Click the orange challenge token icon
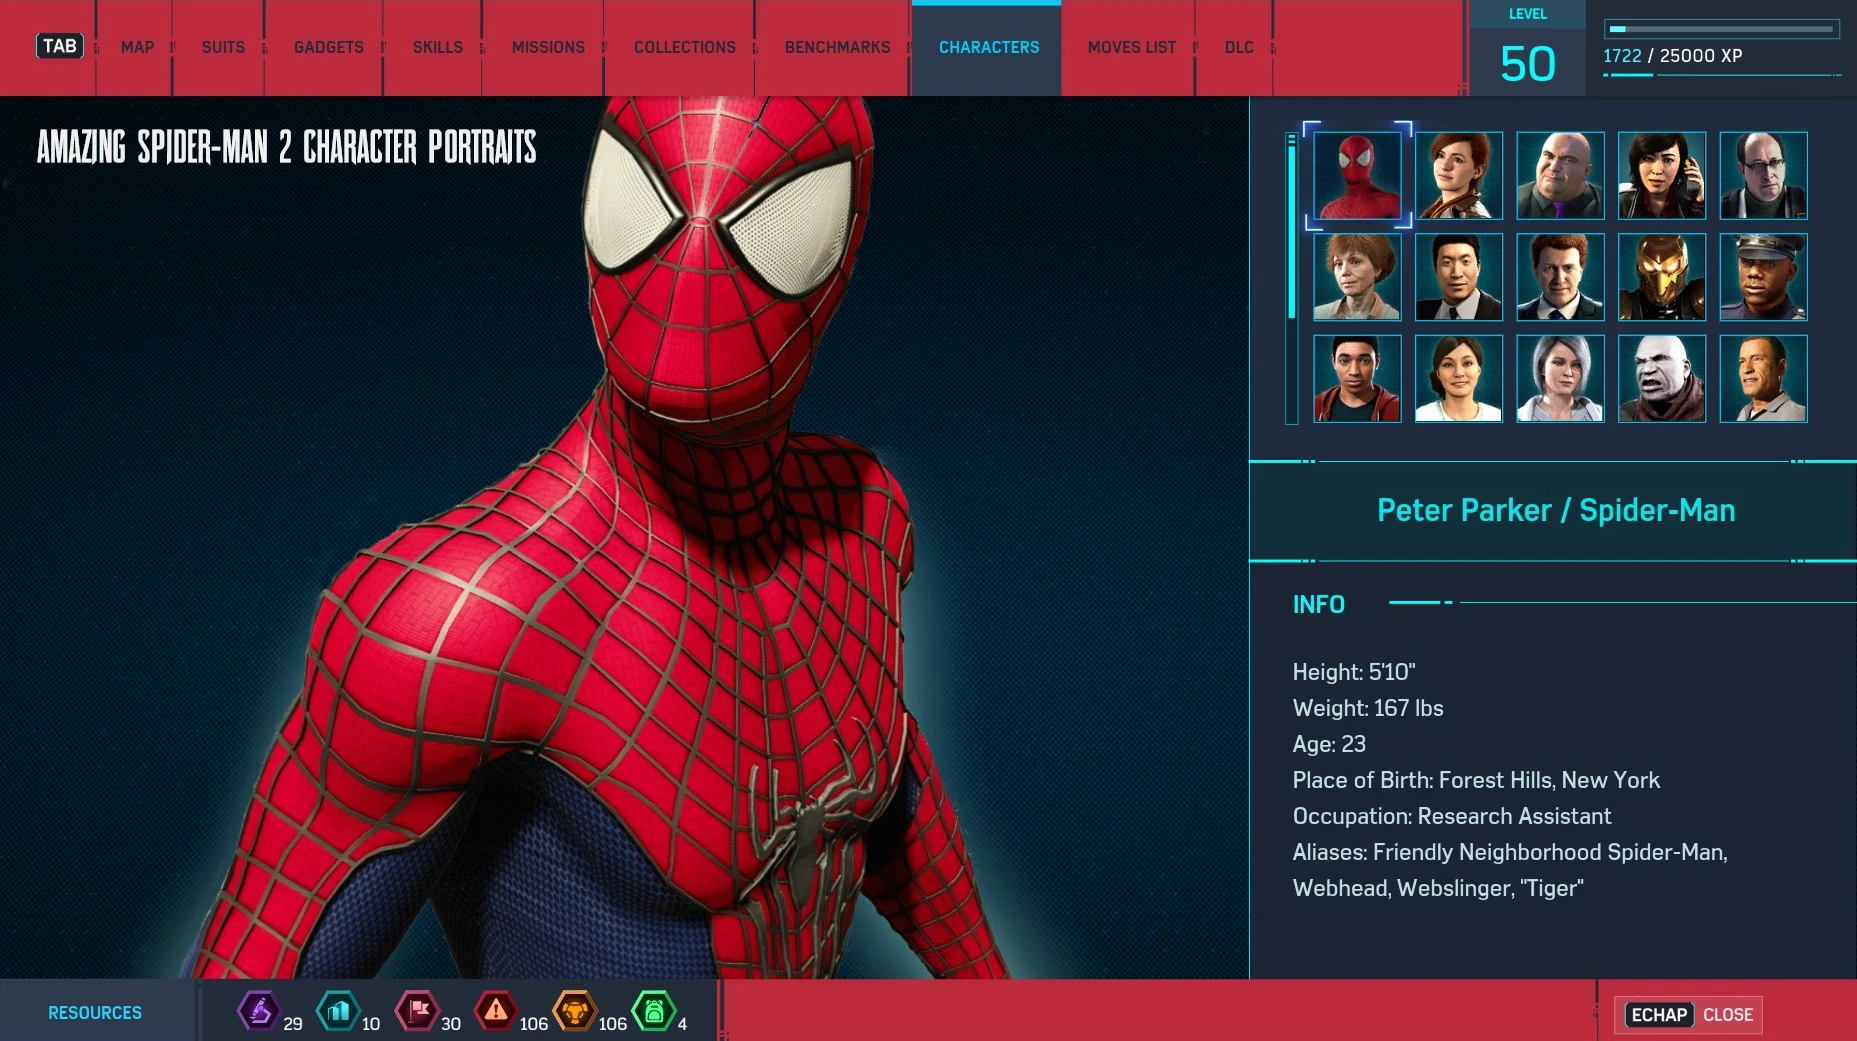The image size is (1857, 1041). point(575,1011)
